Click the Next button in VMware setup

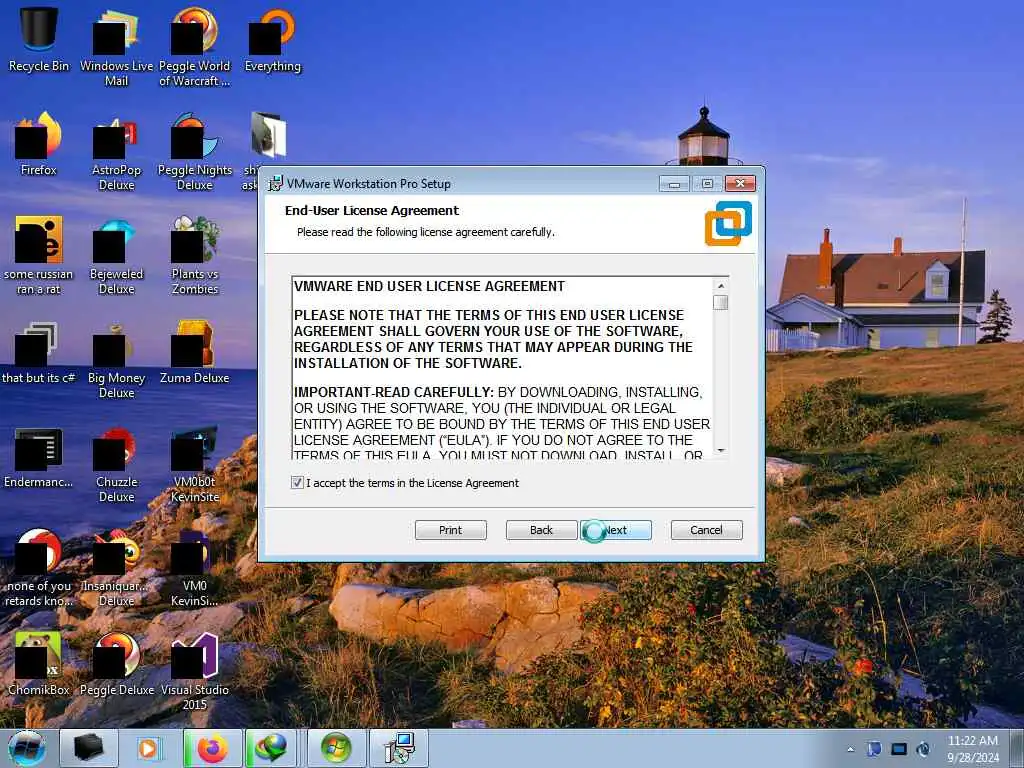point(616,530)
